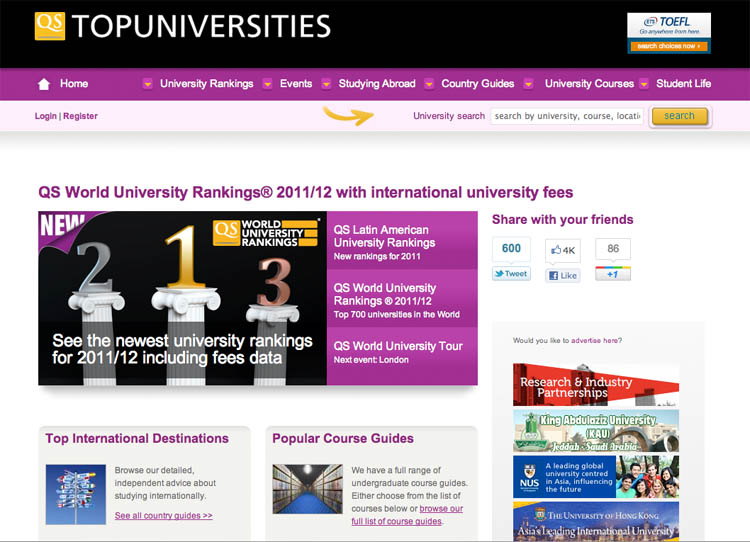
Task: Open the Country Guides menu
Action: click(x=477, y=84)
